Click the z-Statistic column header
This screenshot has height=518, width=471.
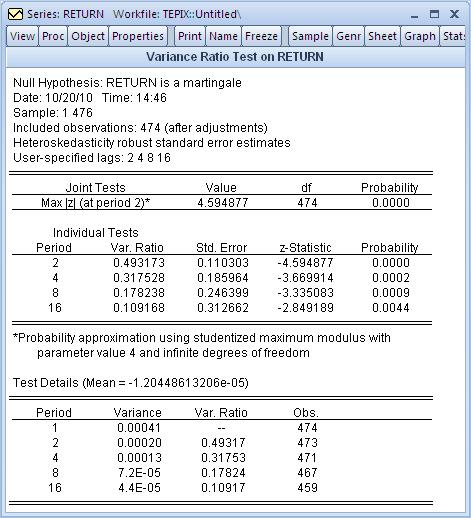pyautogui.click(x=305, y=248)
